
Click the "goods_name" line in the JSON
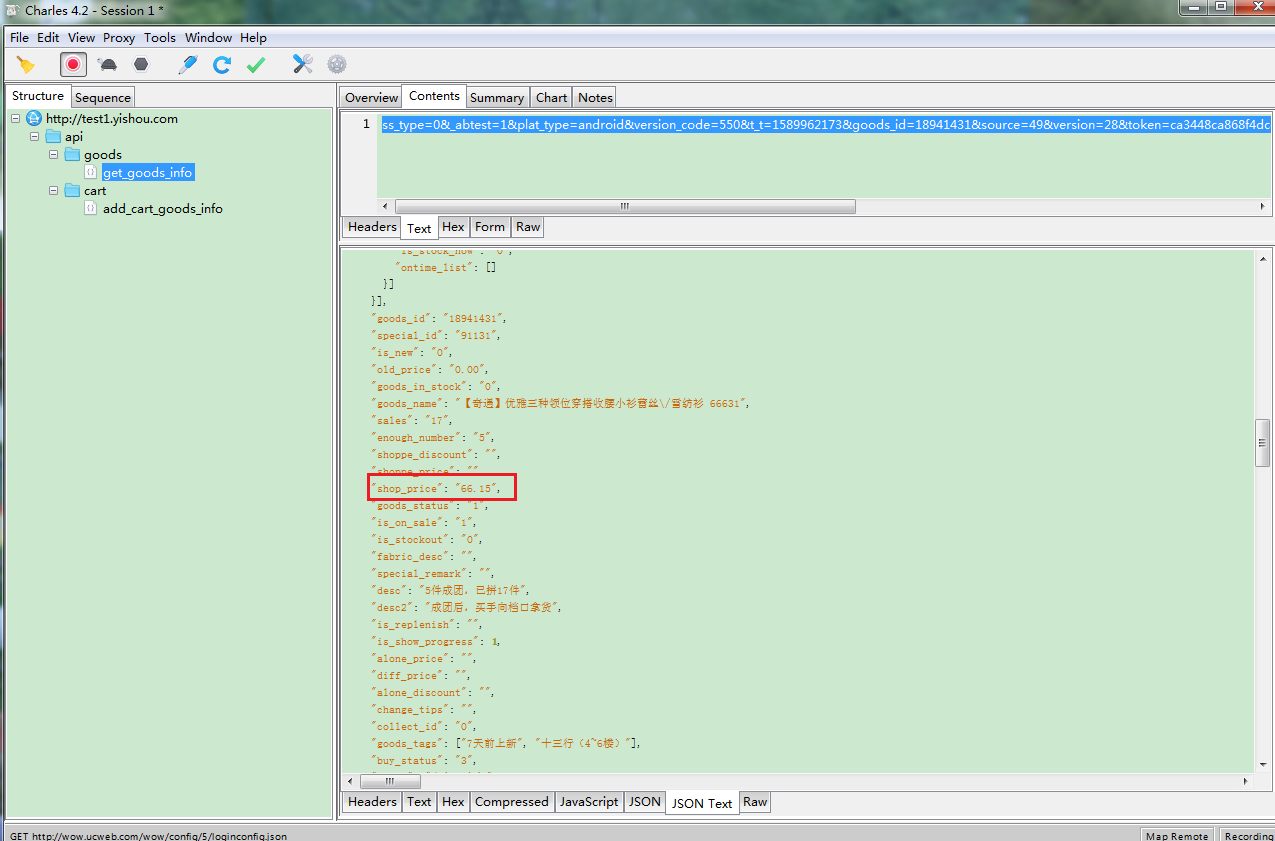pyautogui.click(x=561, y=404)
